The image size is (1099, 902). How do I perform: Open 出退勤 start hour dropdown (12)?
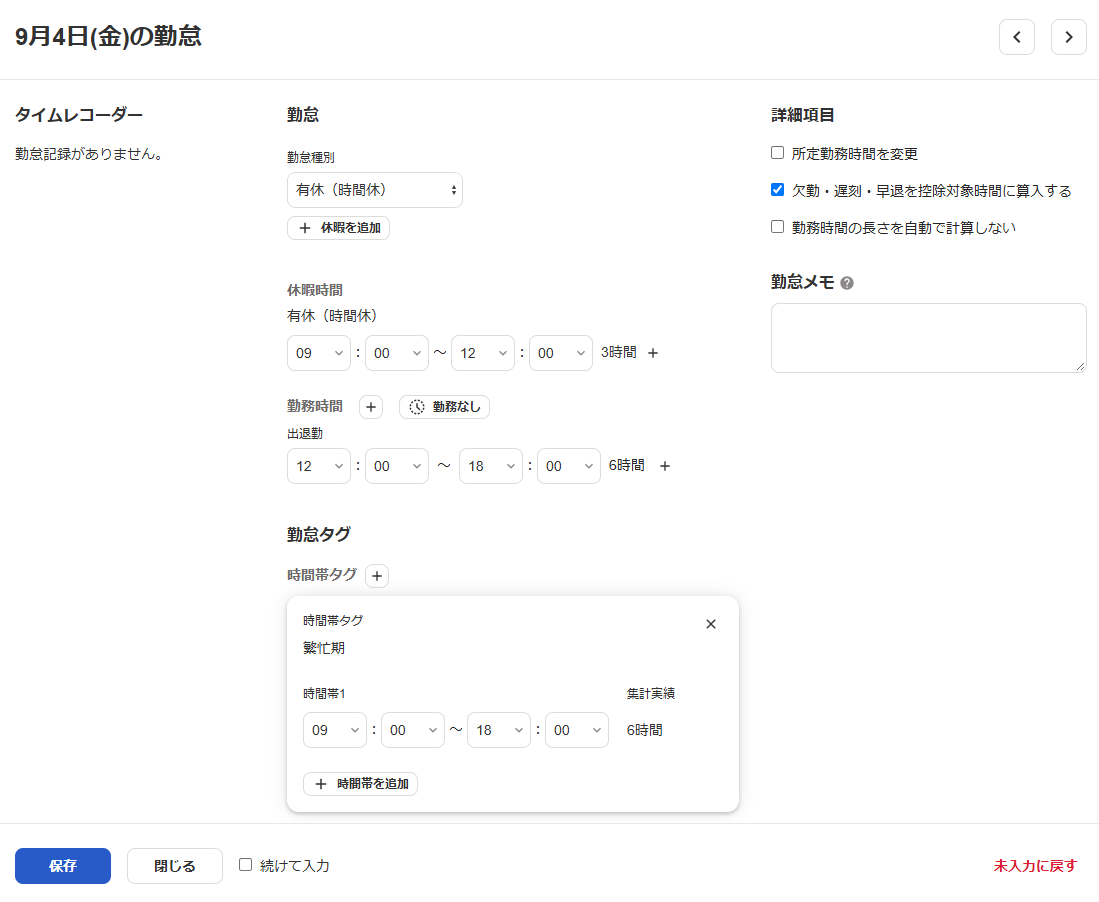pyautogui.click(x=319, y=466)
